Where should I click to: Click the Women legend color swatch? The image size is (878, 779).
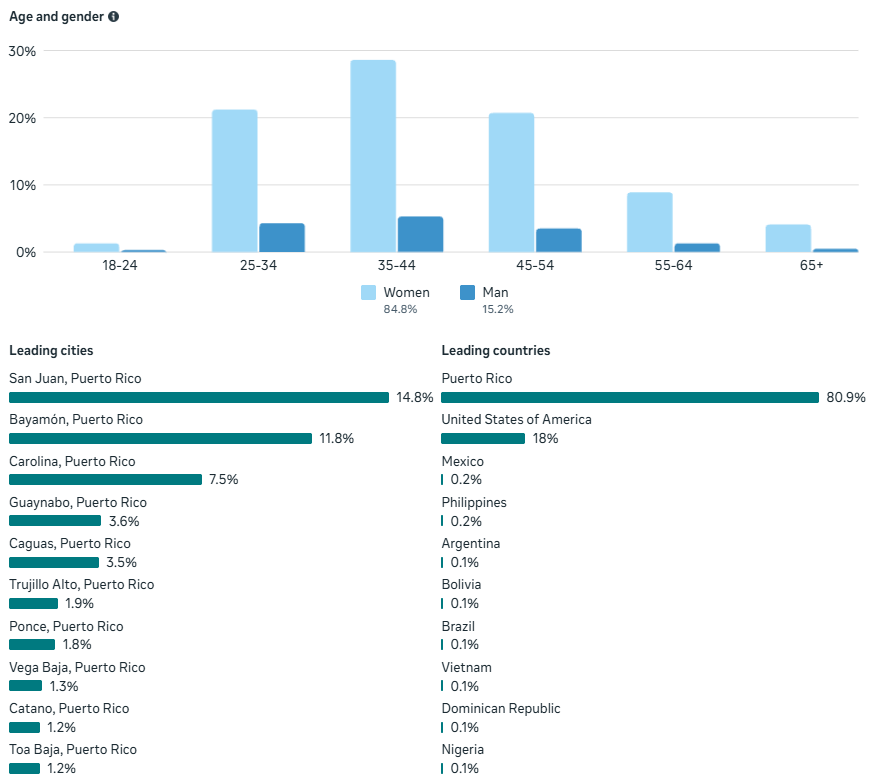tap(368, 293)
